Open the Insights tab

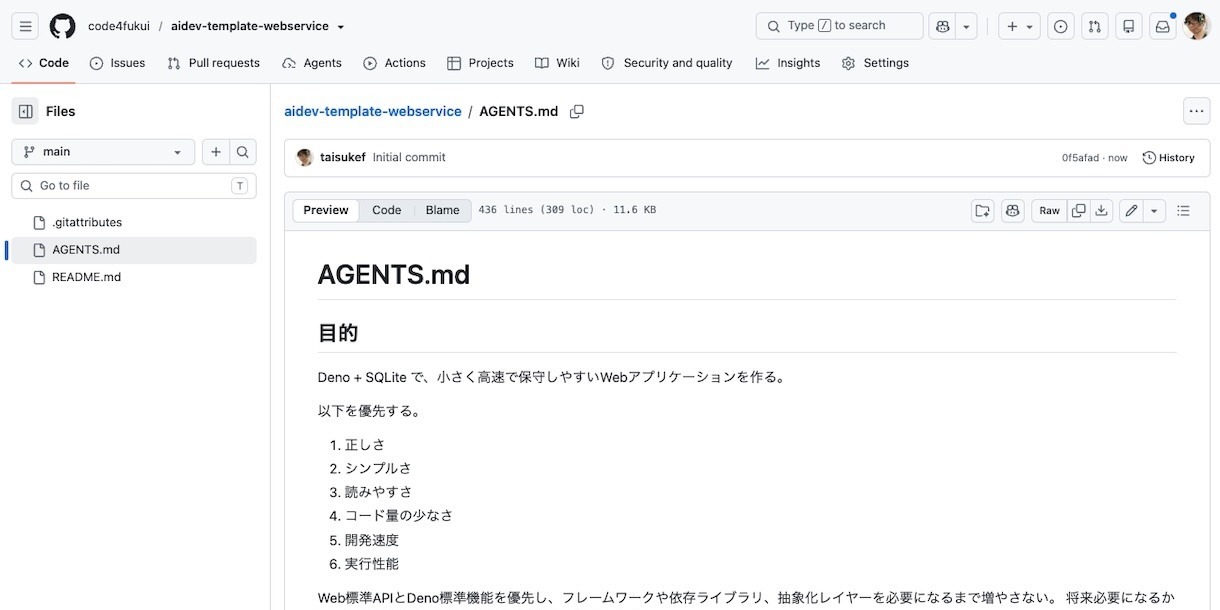click(788, 63)
